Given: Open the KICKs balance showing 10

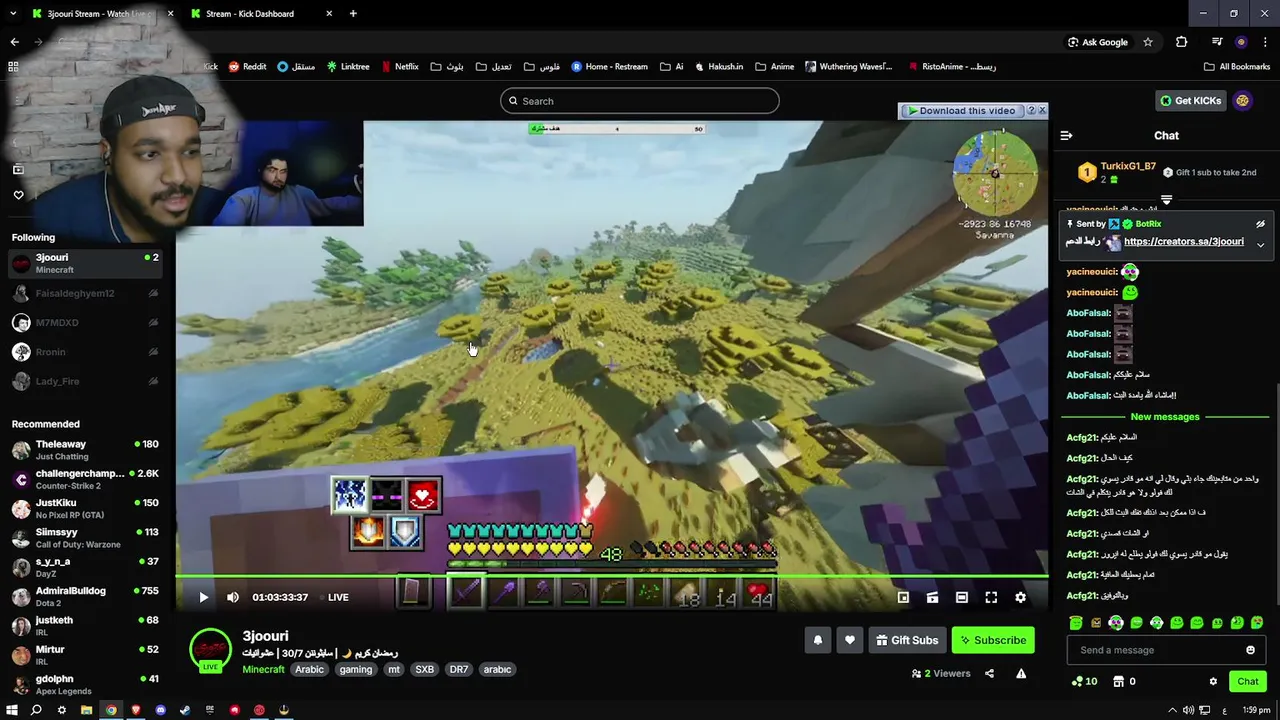Looking at the screenshot, I should tap(1084, 681).
